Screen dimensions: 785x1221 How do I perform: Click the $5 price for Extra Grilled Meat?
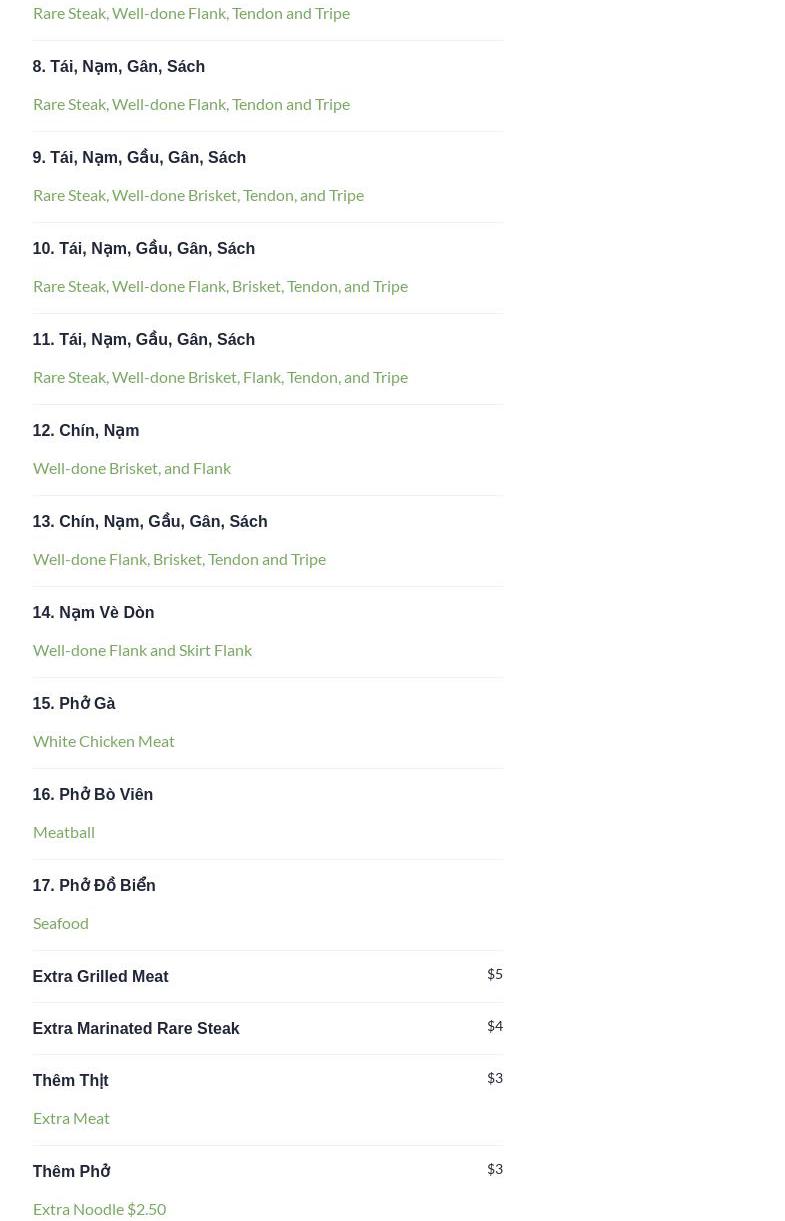[x=494, y=974]
